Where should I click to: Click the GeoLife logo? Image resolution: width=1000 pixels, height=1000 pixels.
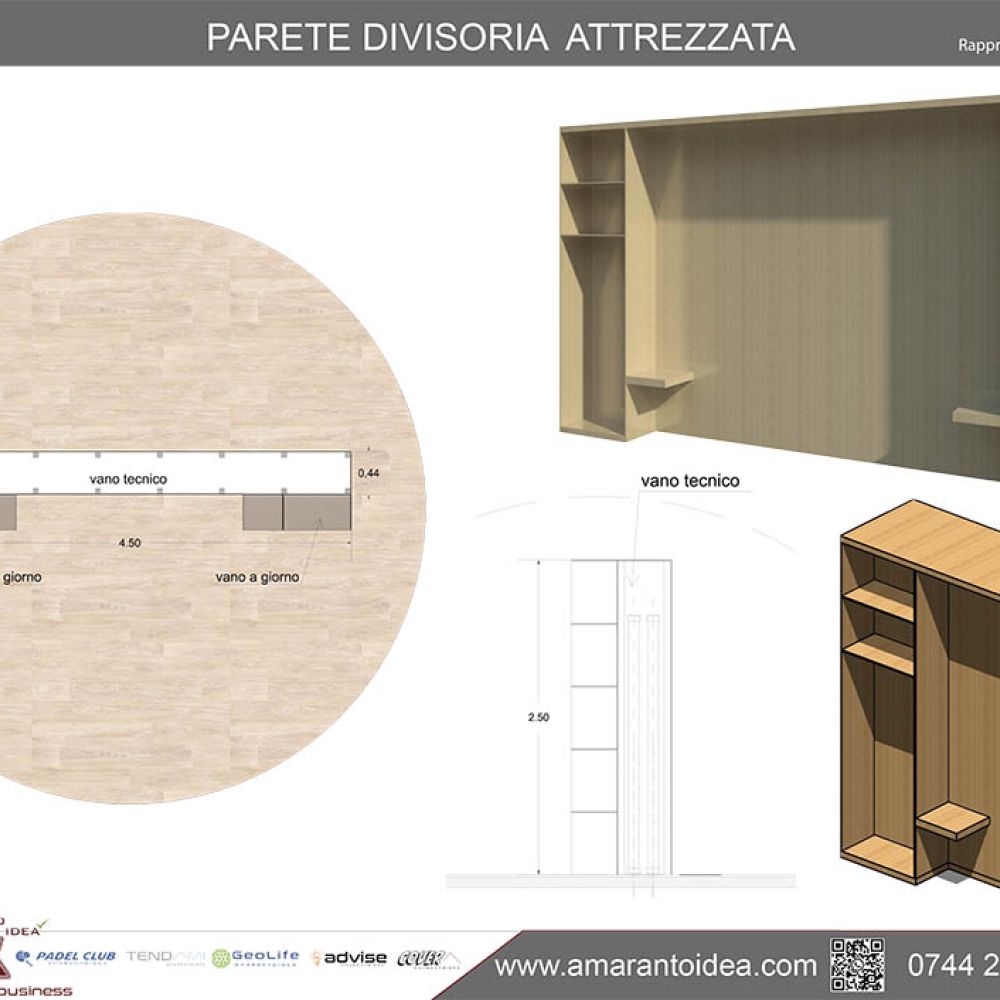tap(255, 957)
